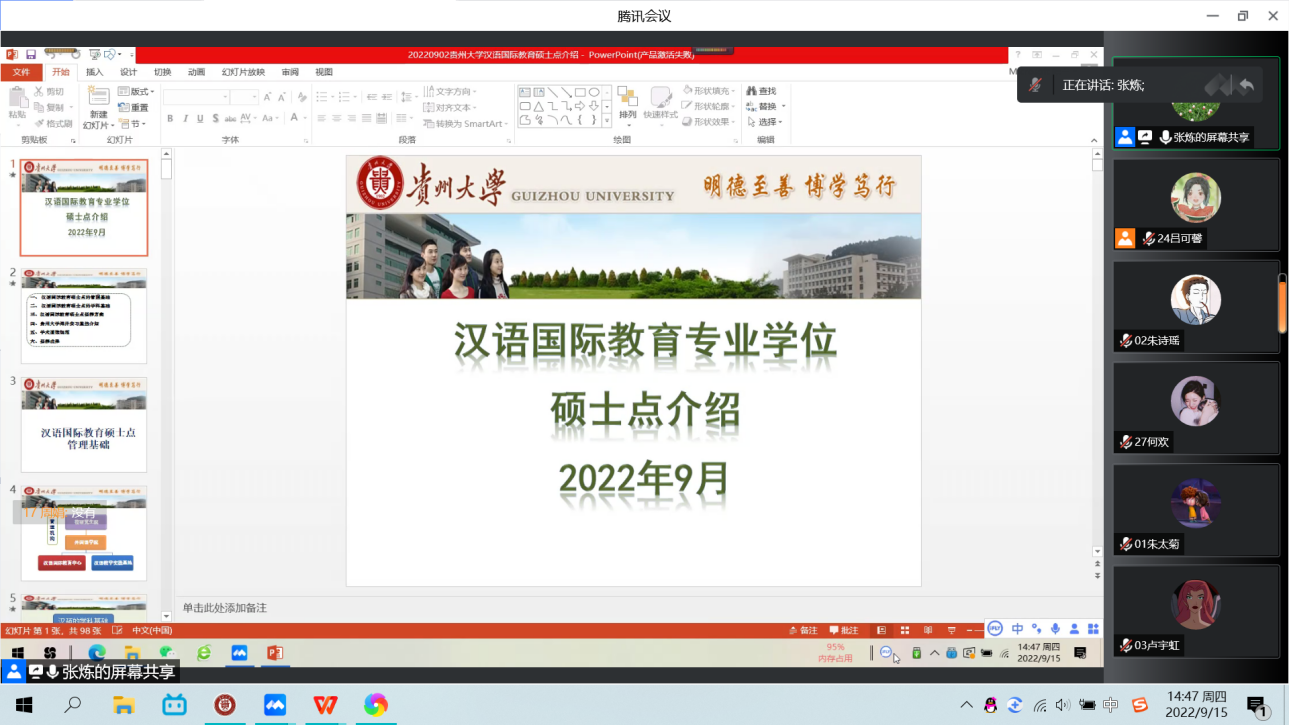The width and height of the screenshot is (1289, 725).
Task: Click the notes field 单击此处添加备注
Action: (x=225, y=608)
